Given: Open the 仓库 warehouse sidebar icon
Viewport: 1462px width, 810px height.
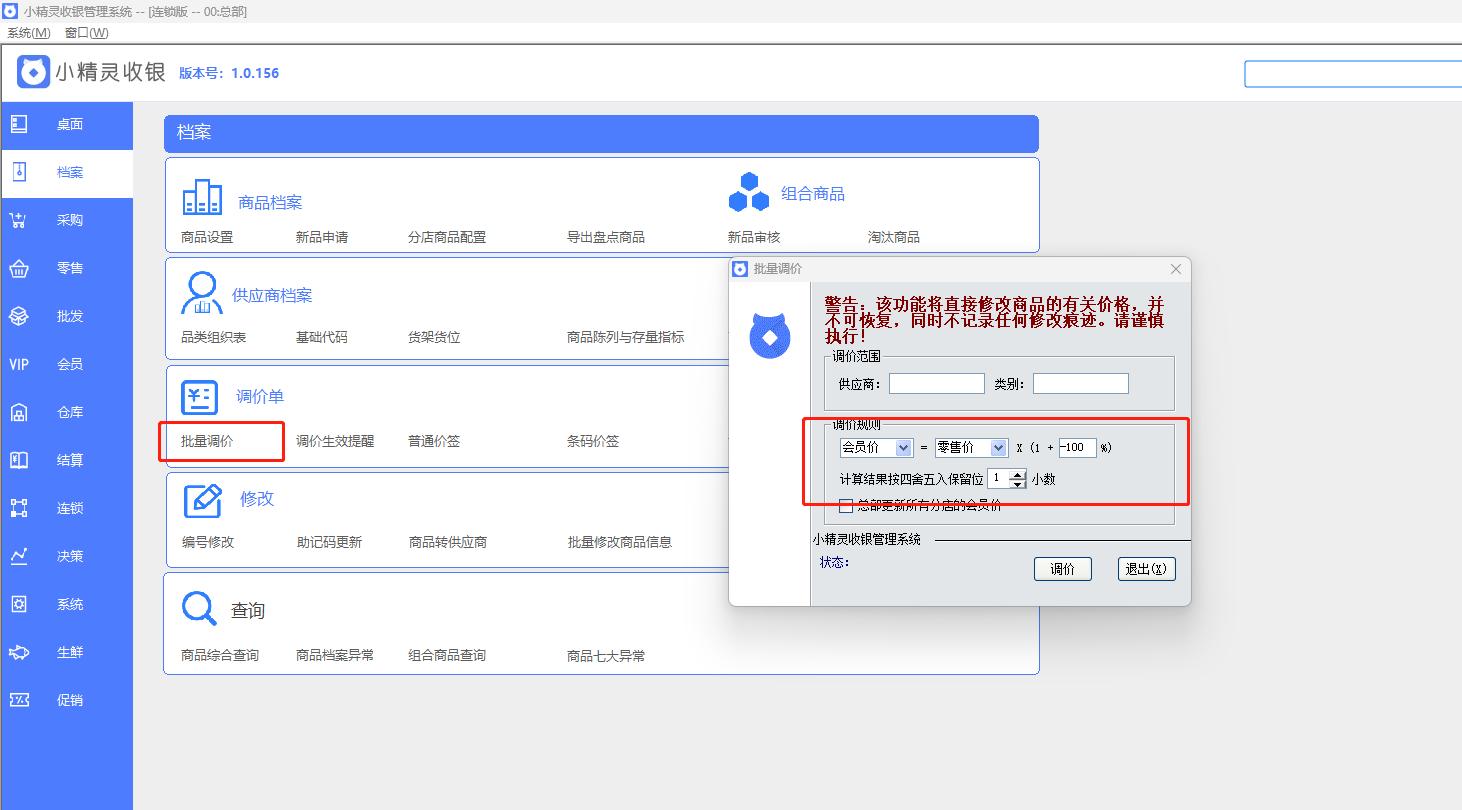Looking at the screenshot, I should click(19, 412).
